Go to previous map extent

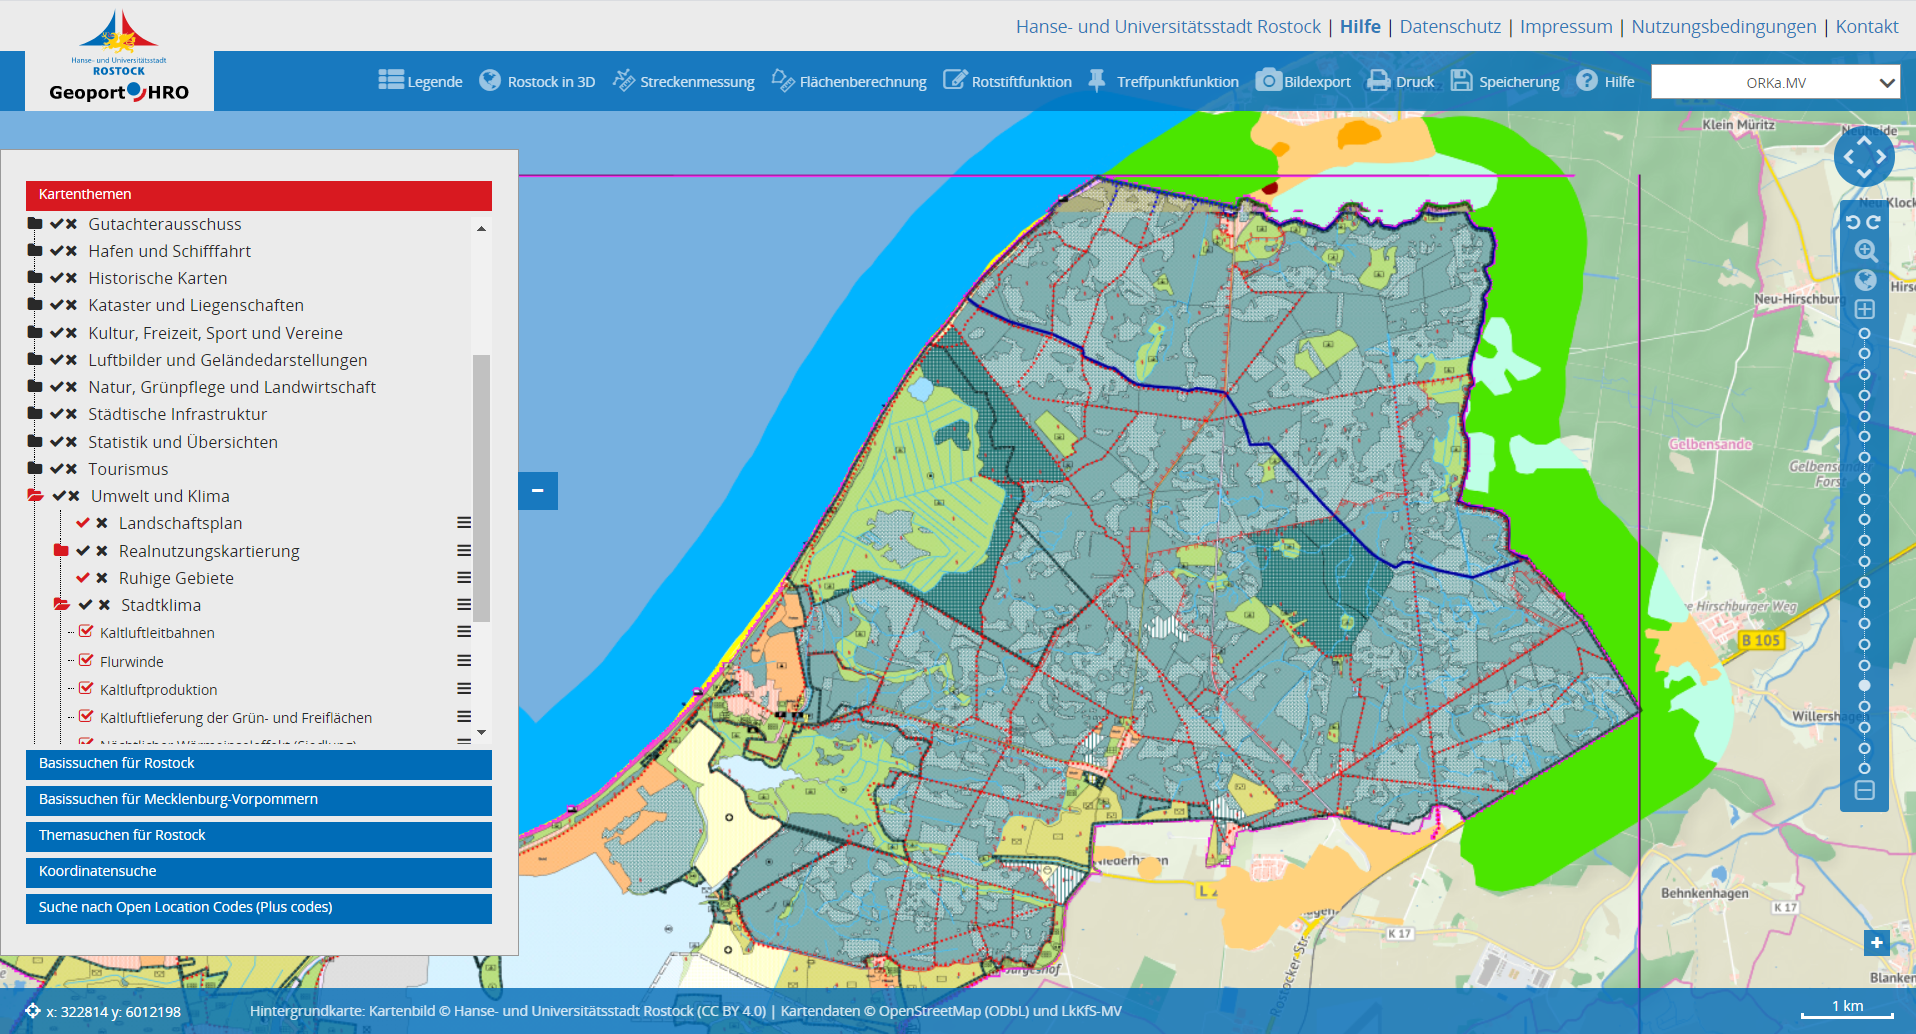(x=1853, y=222)
